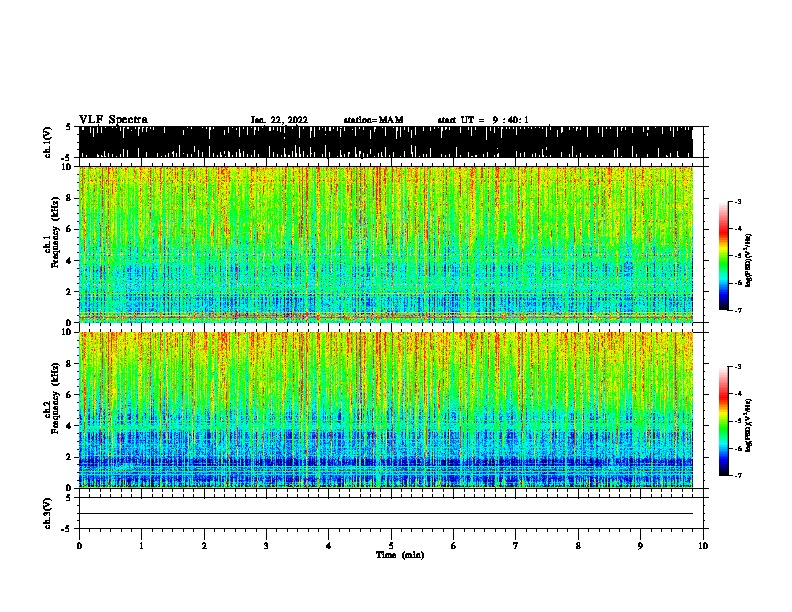Click the ch.1(V) waveform axis label

click(47, 142)
